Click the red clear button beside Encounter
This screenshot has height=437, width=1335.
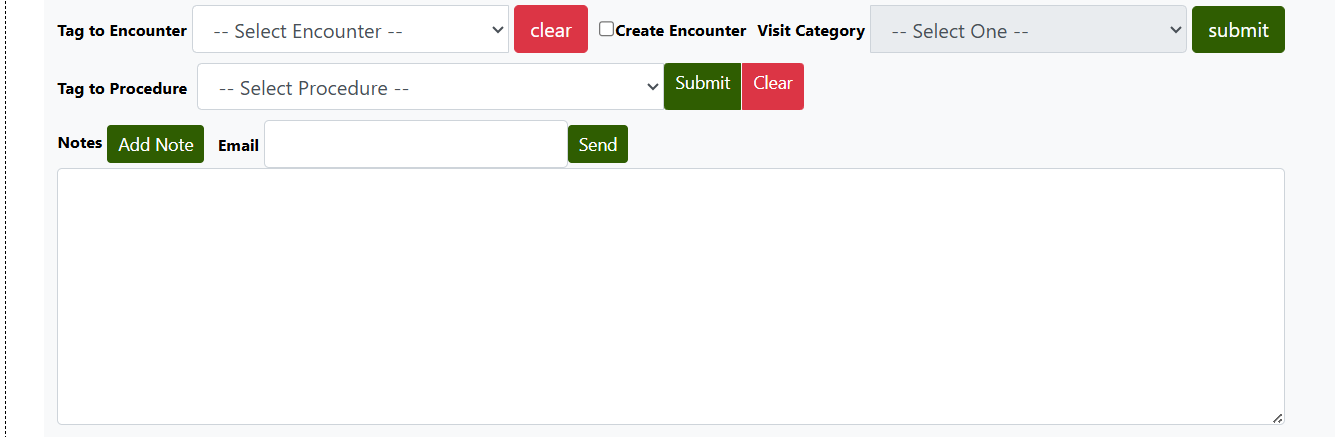pos(551,30)
